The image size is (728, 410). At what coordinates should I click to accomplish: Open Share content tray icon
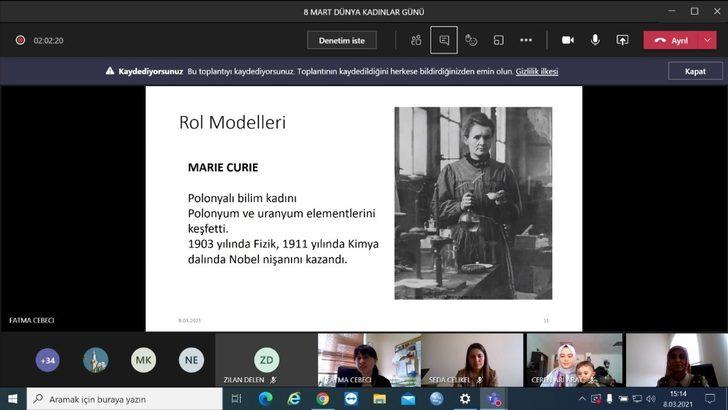pos(622,40)
